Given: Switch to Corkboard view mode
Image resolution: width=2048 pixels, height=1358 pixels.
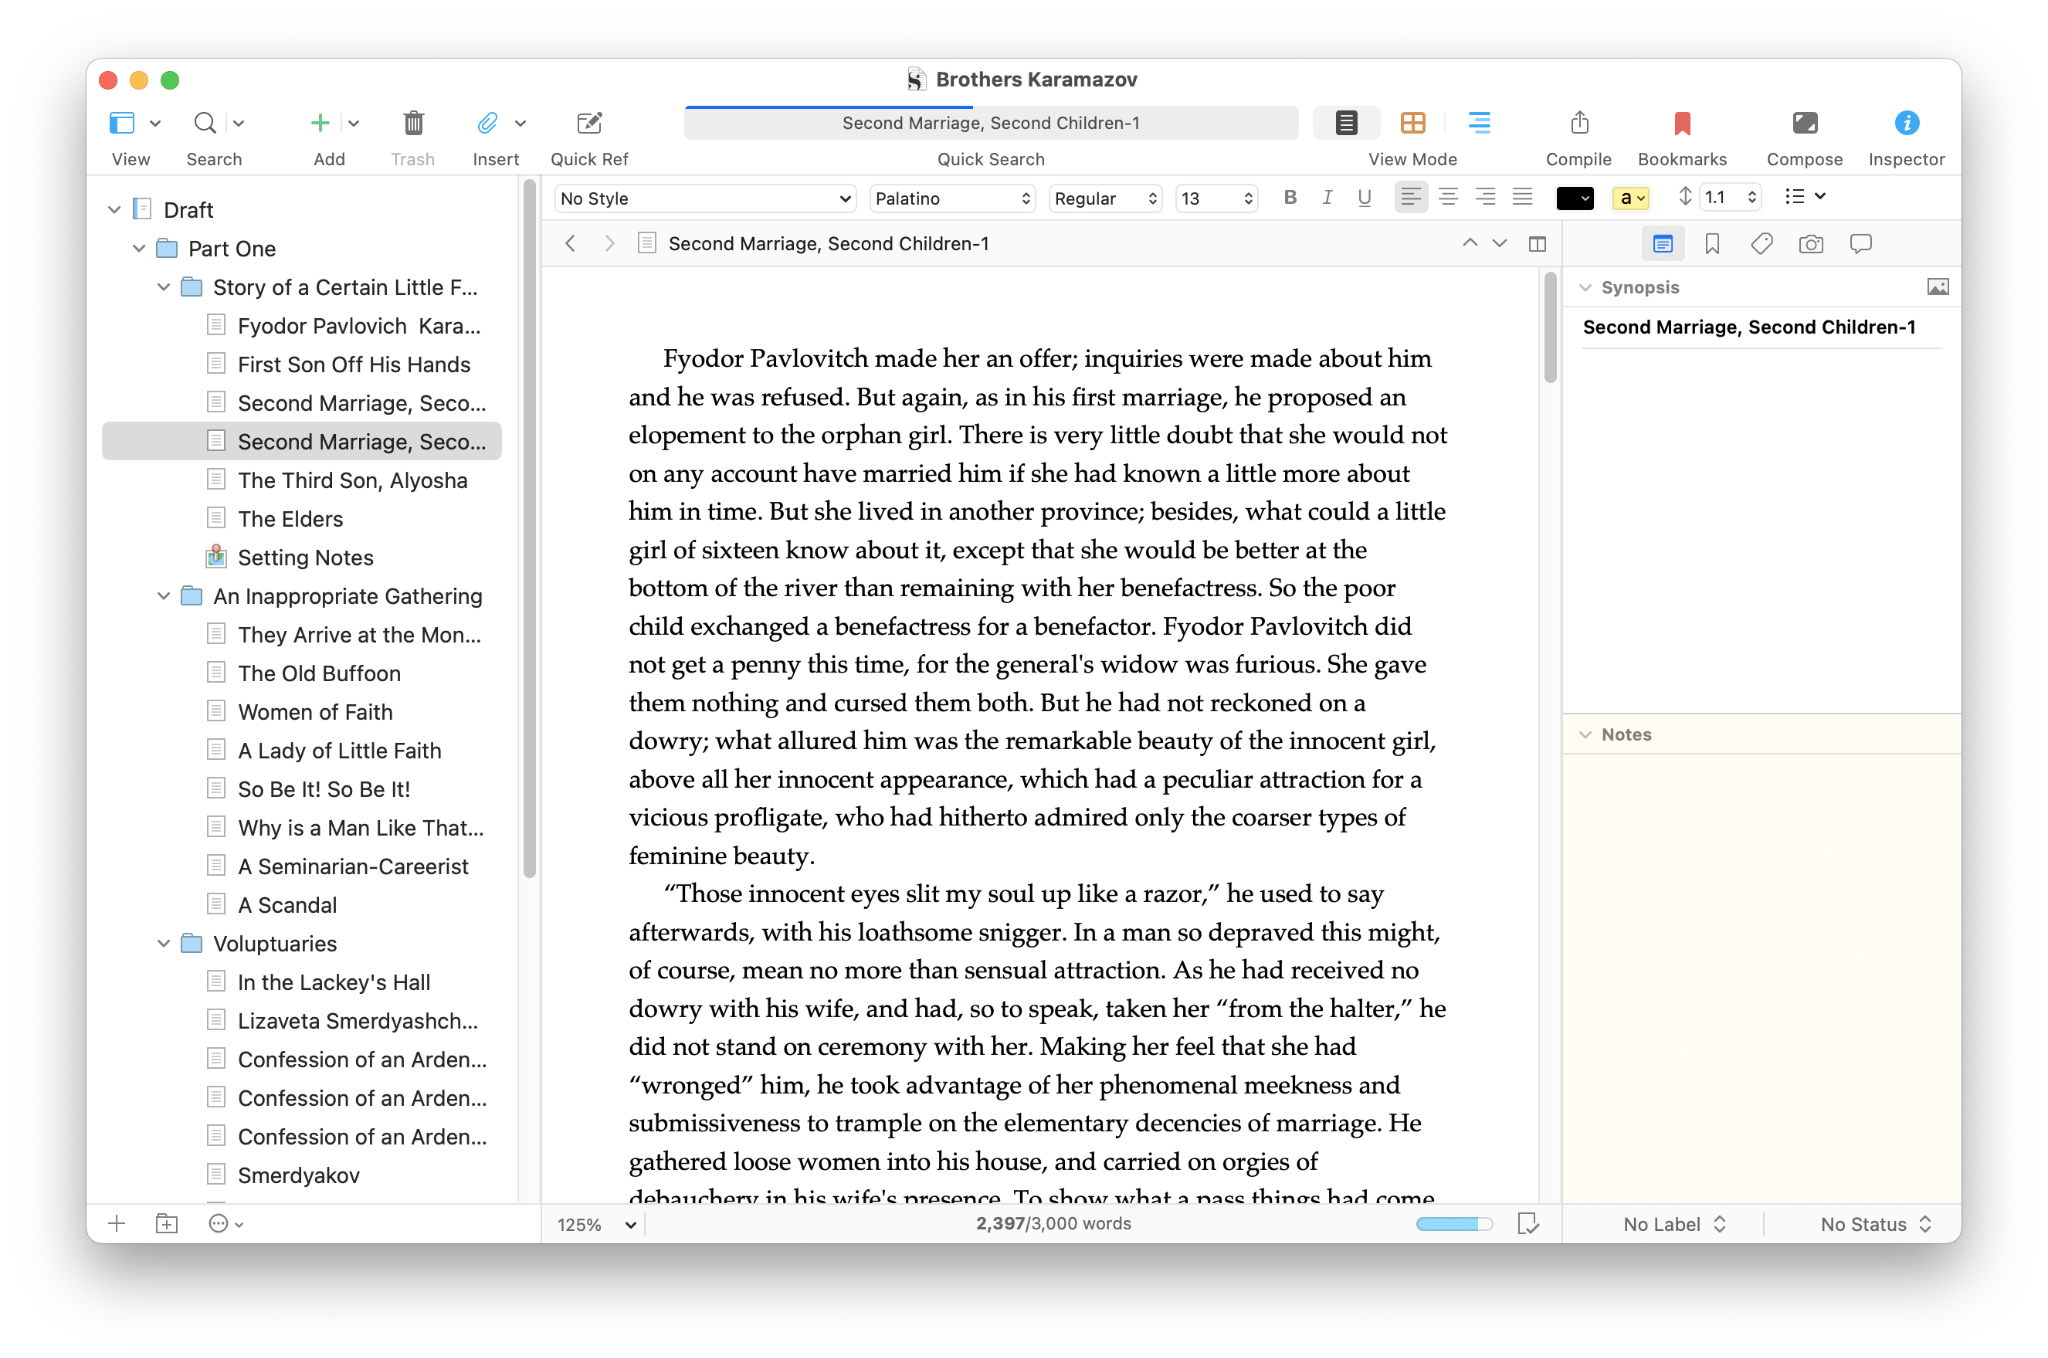Looking at the screenshot, I should pos(1413,123).
